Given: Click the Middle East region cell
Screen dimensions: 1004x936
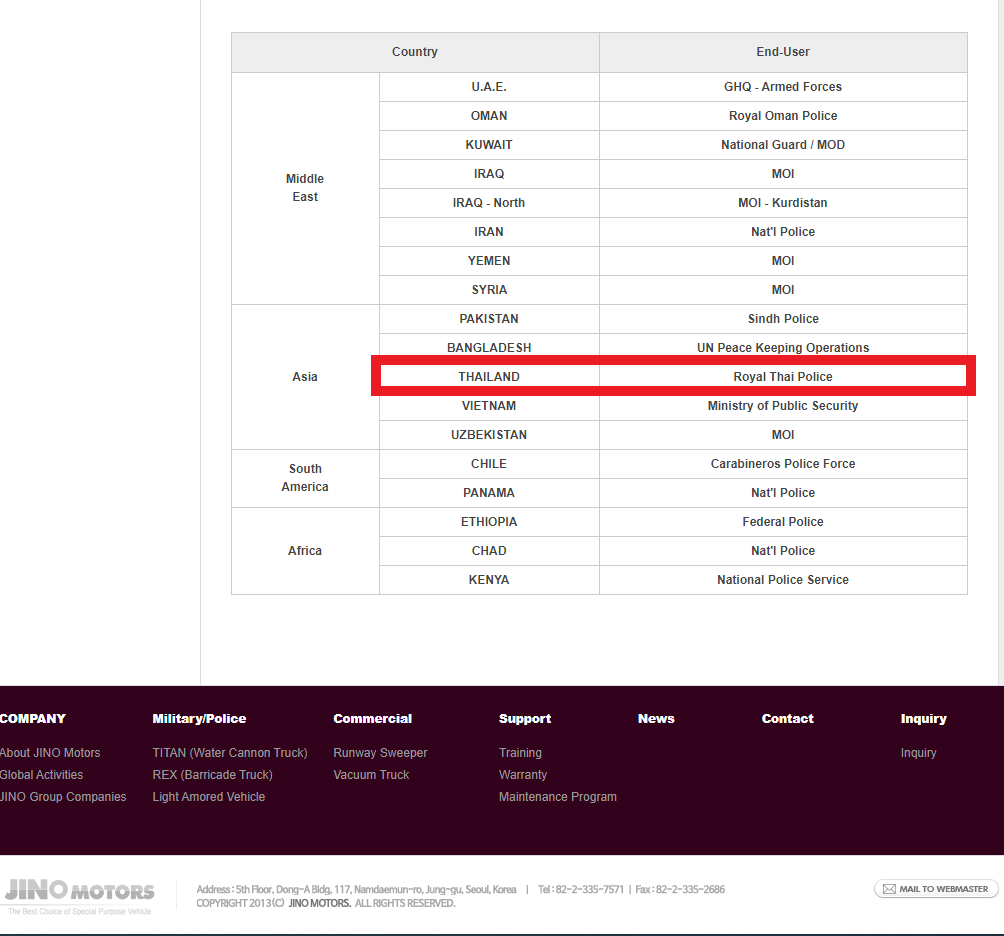Looking at the screenshot, I should pos(305,188).
